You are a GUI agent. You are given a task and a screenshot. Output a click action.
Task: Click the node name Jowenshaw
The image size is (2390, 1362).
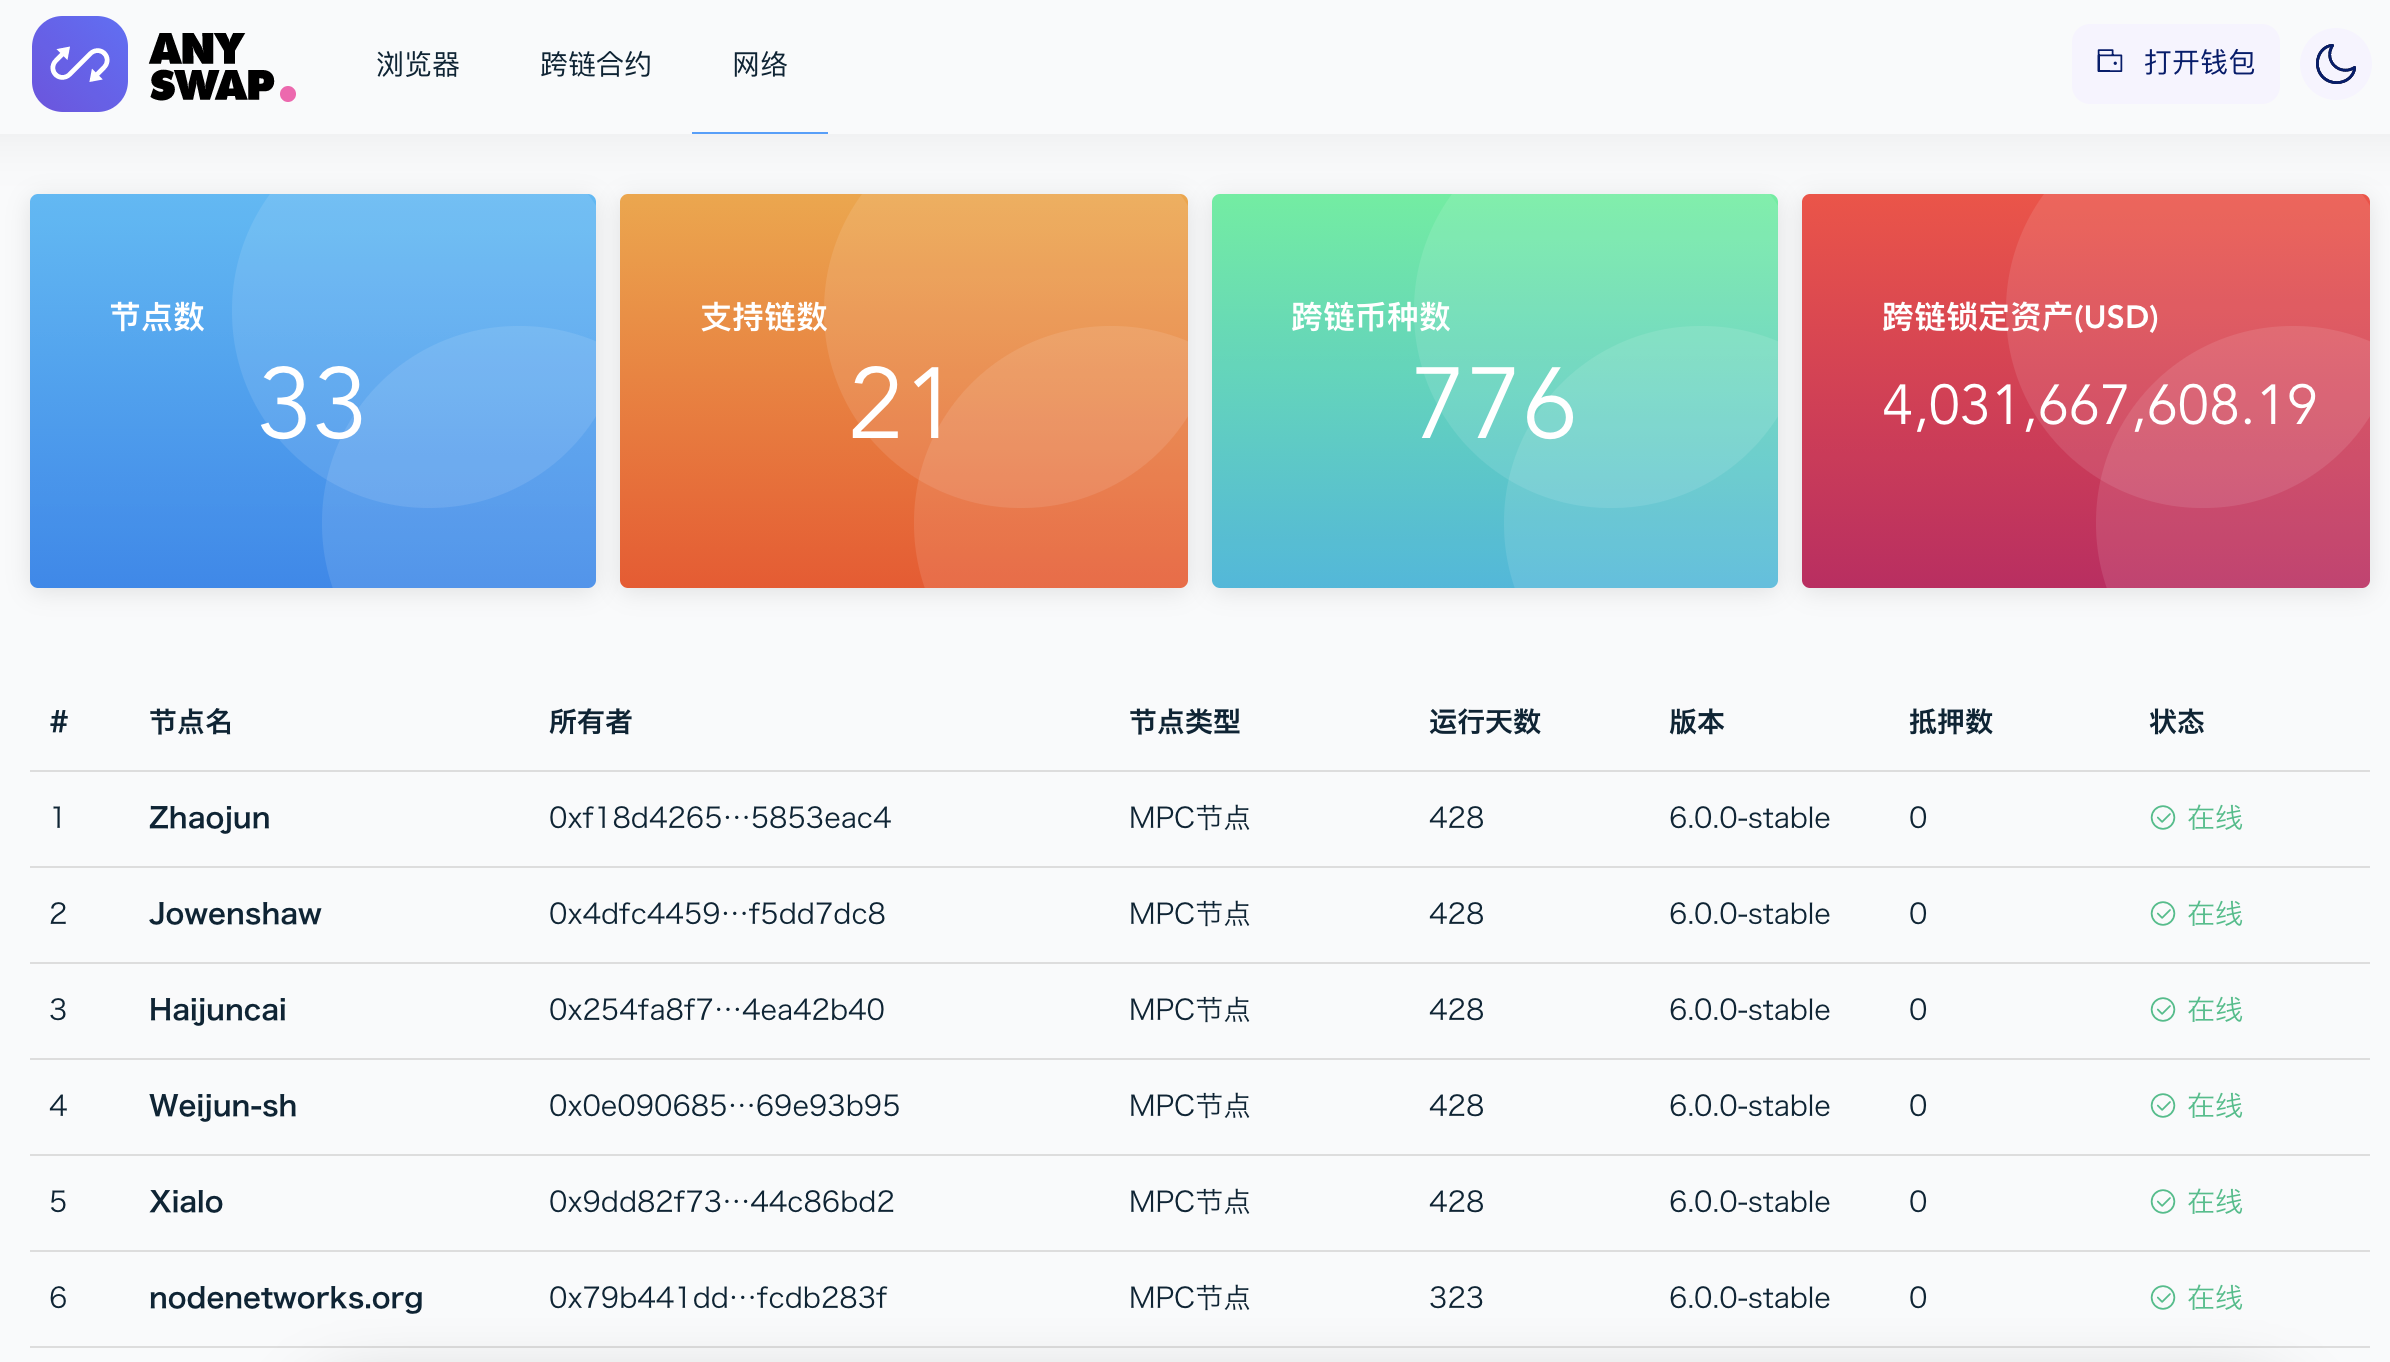click(235, 914)
